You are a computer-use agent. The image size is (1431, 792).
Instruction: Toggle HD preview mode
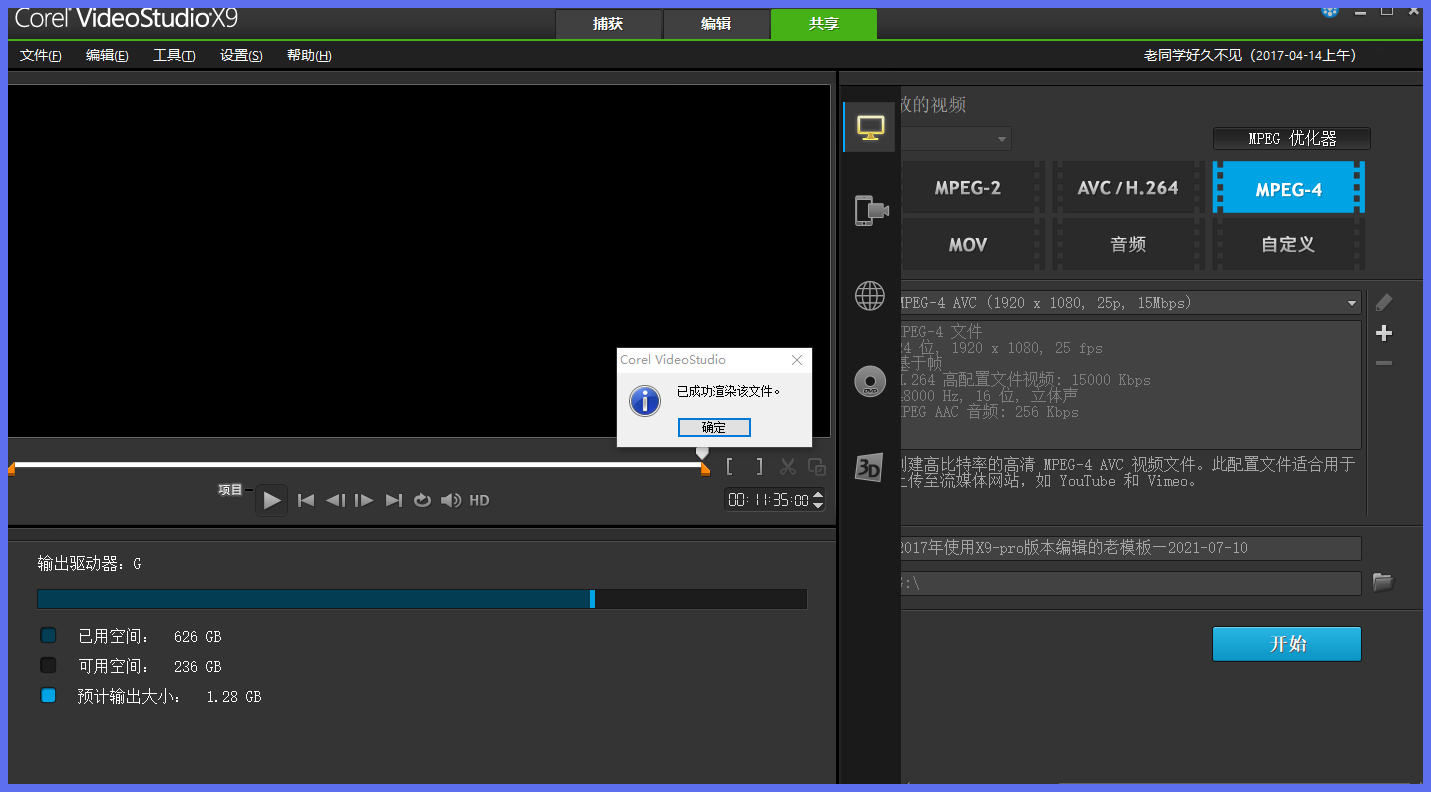[479, 500]
